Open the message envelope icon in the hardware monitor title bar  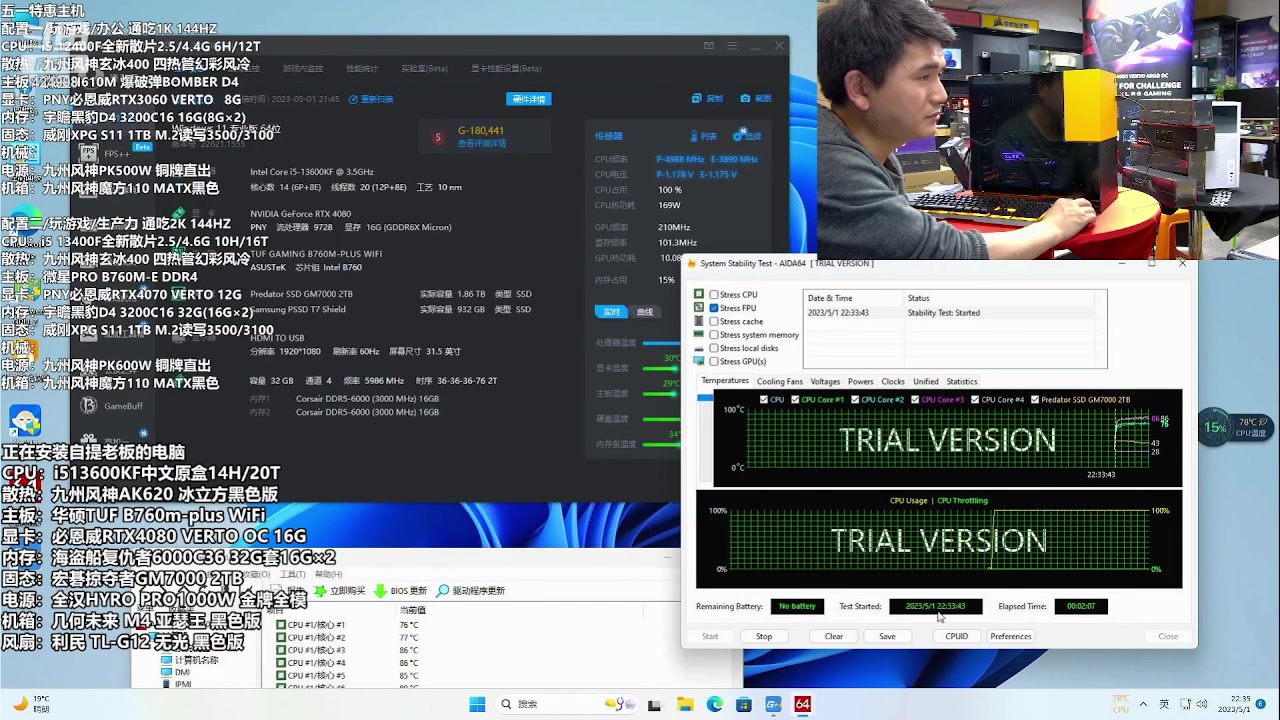point(709,45)
